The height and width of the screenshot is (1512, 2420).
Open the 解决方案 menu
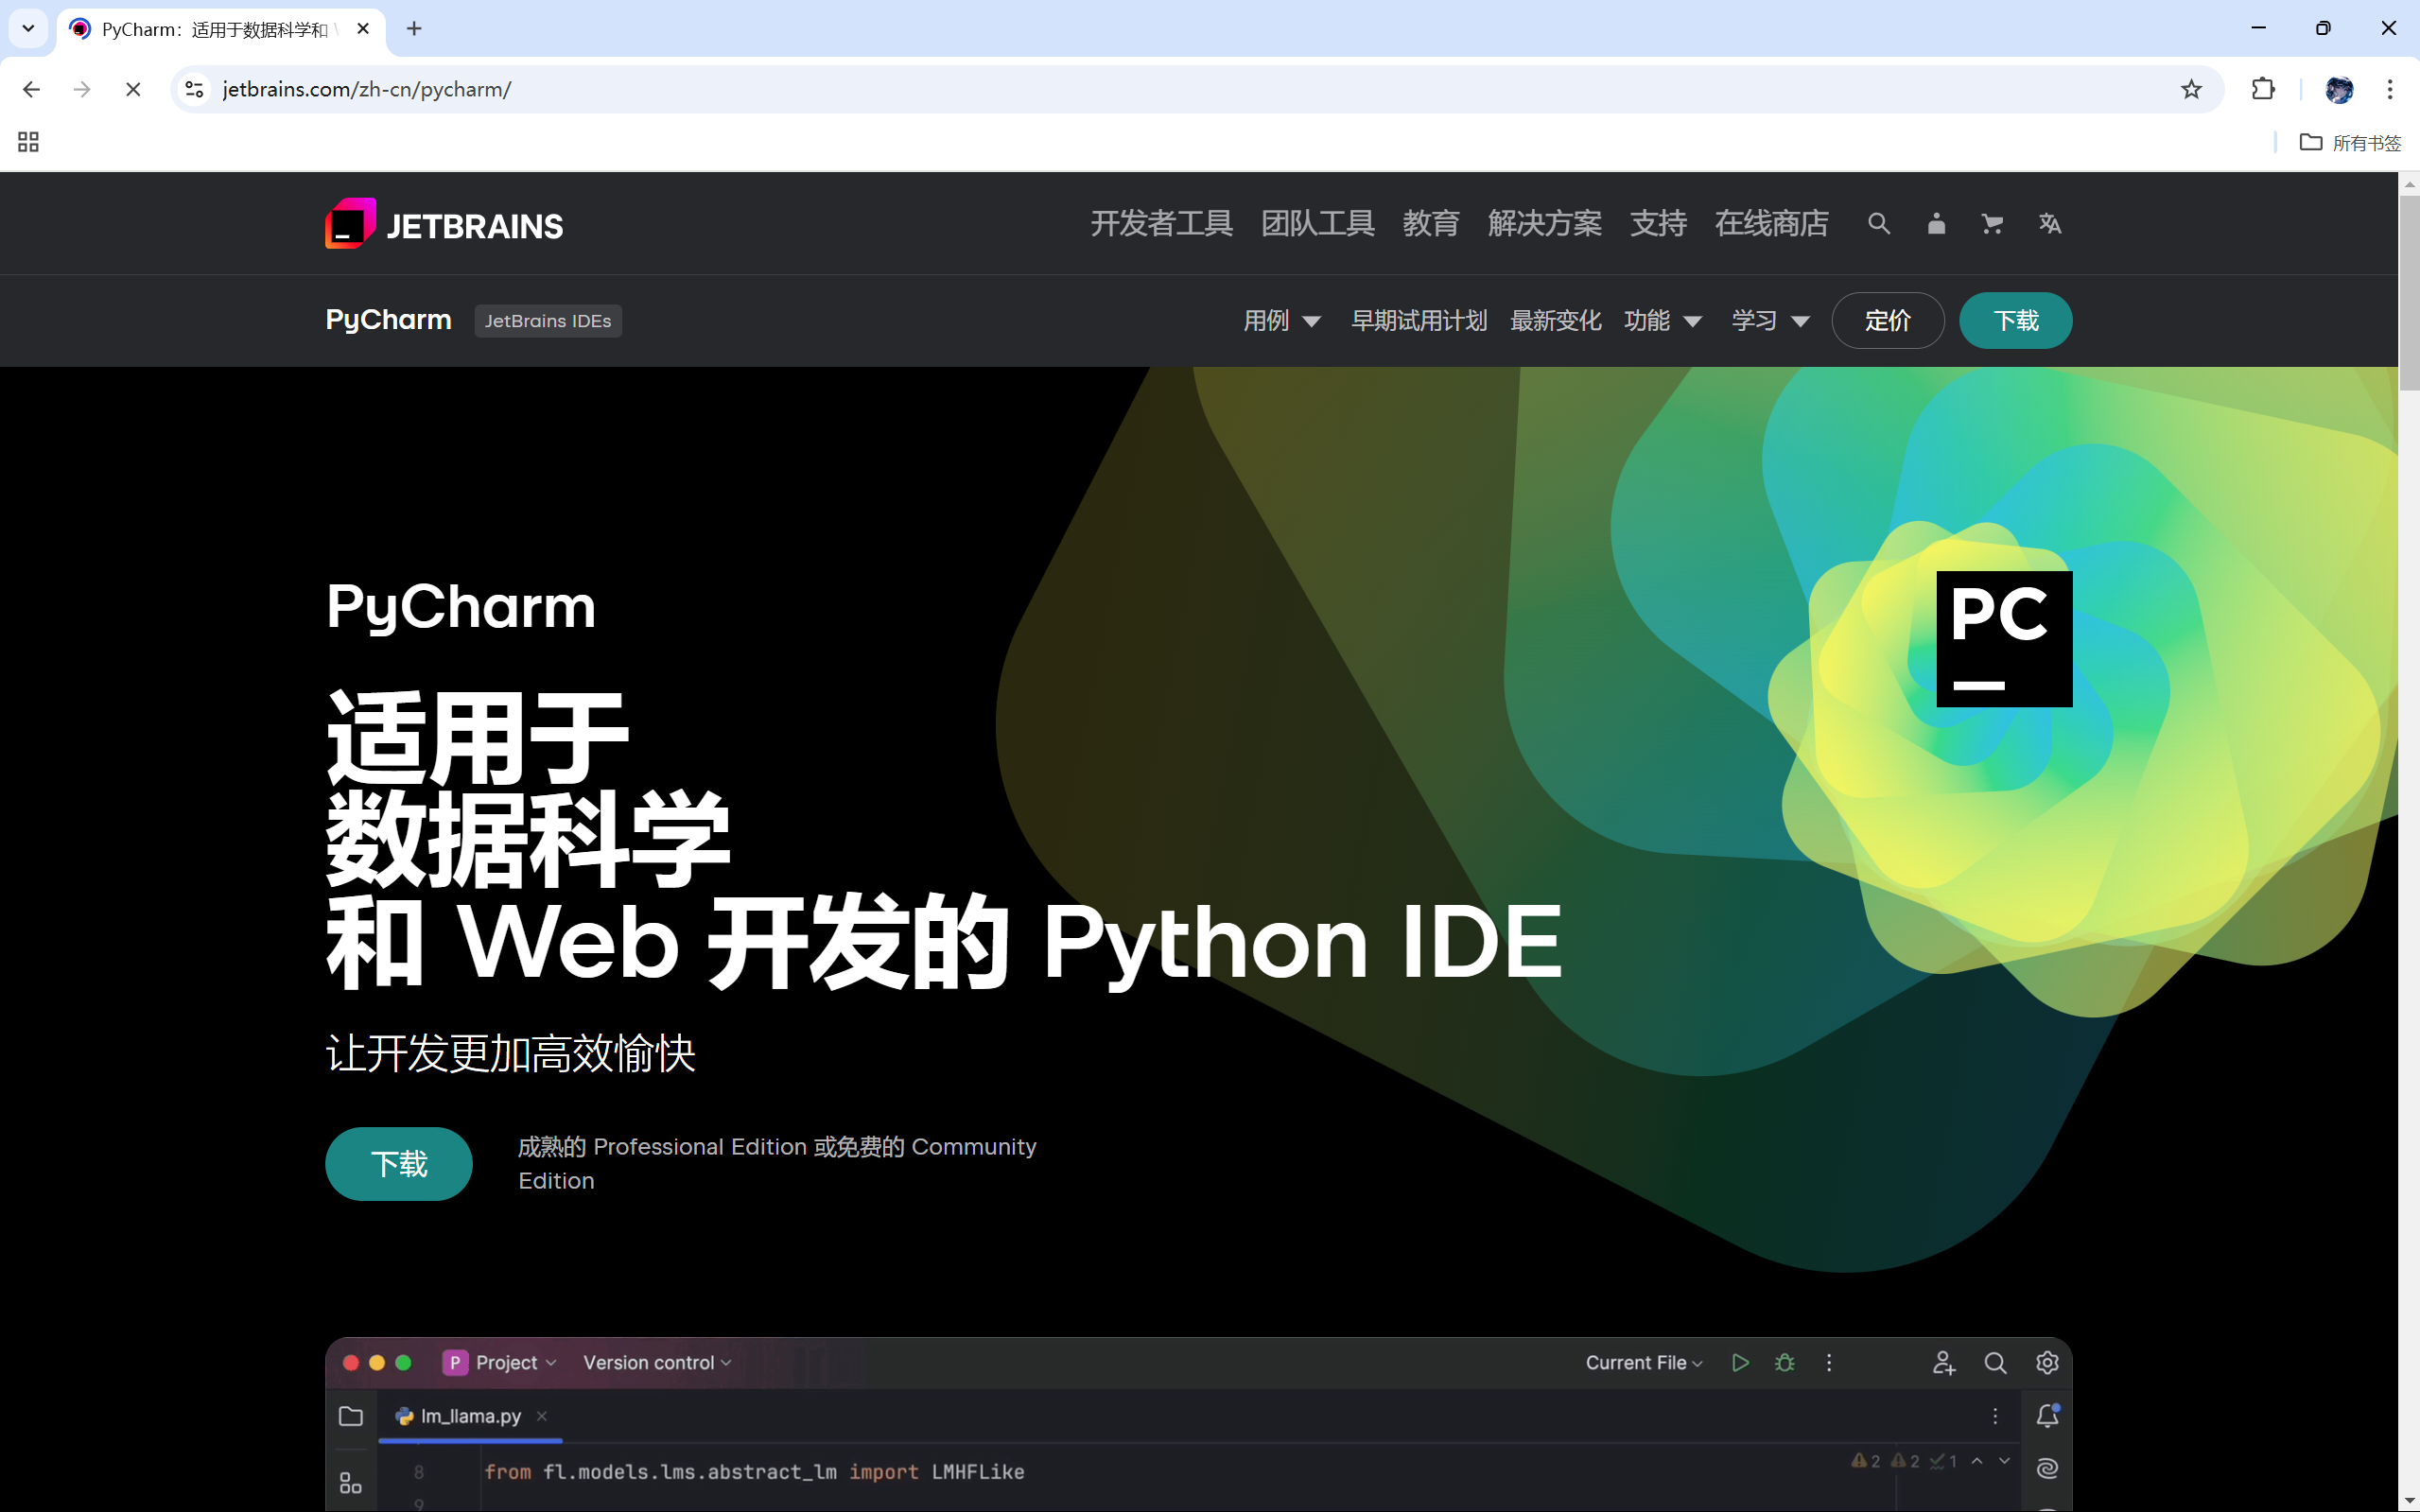pyautogui.click(x=1545, y=223)
